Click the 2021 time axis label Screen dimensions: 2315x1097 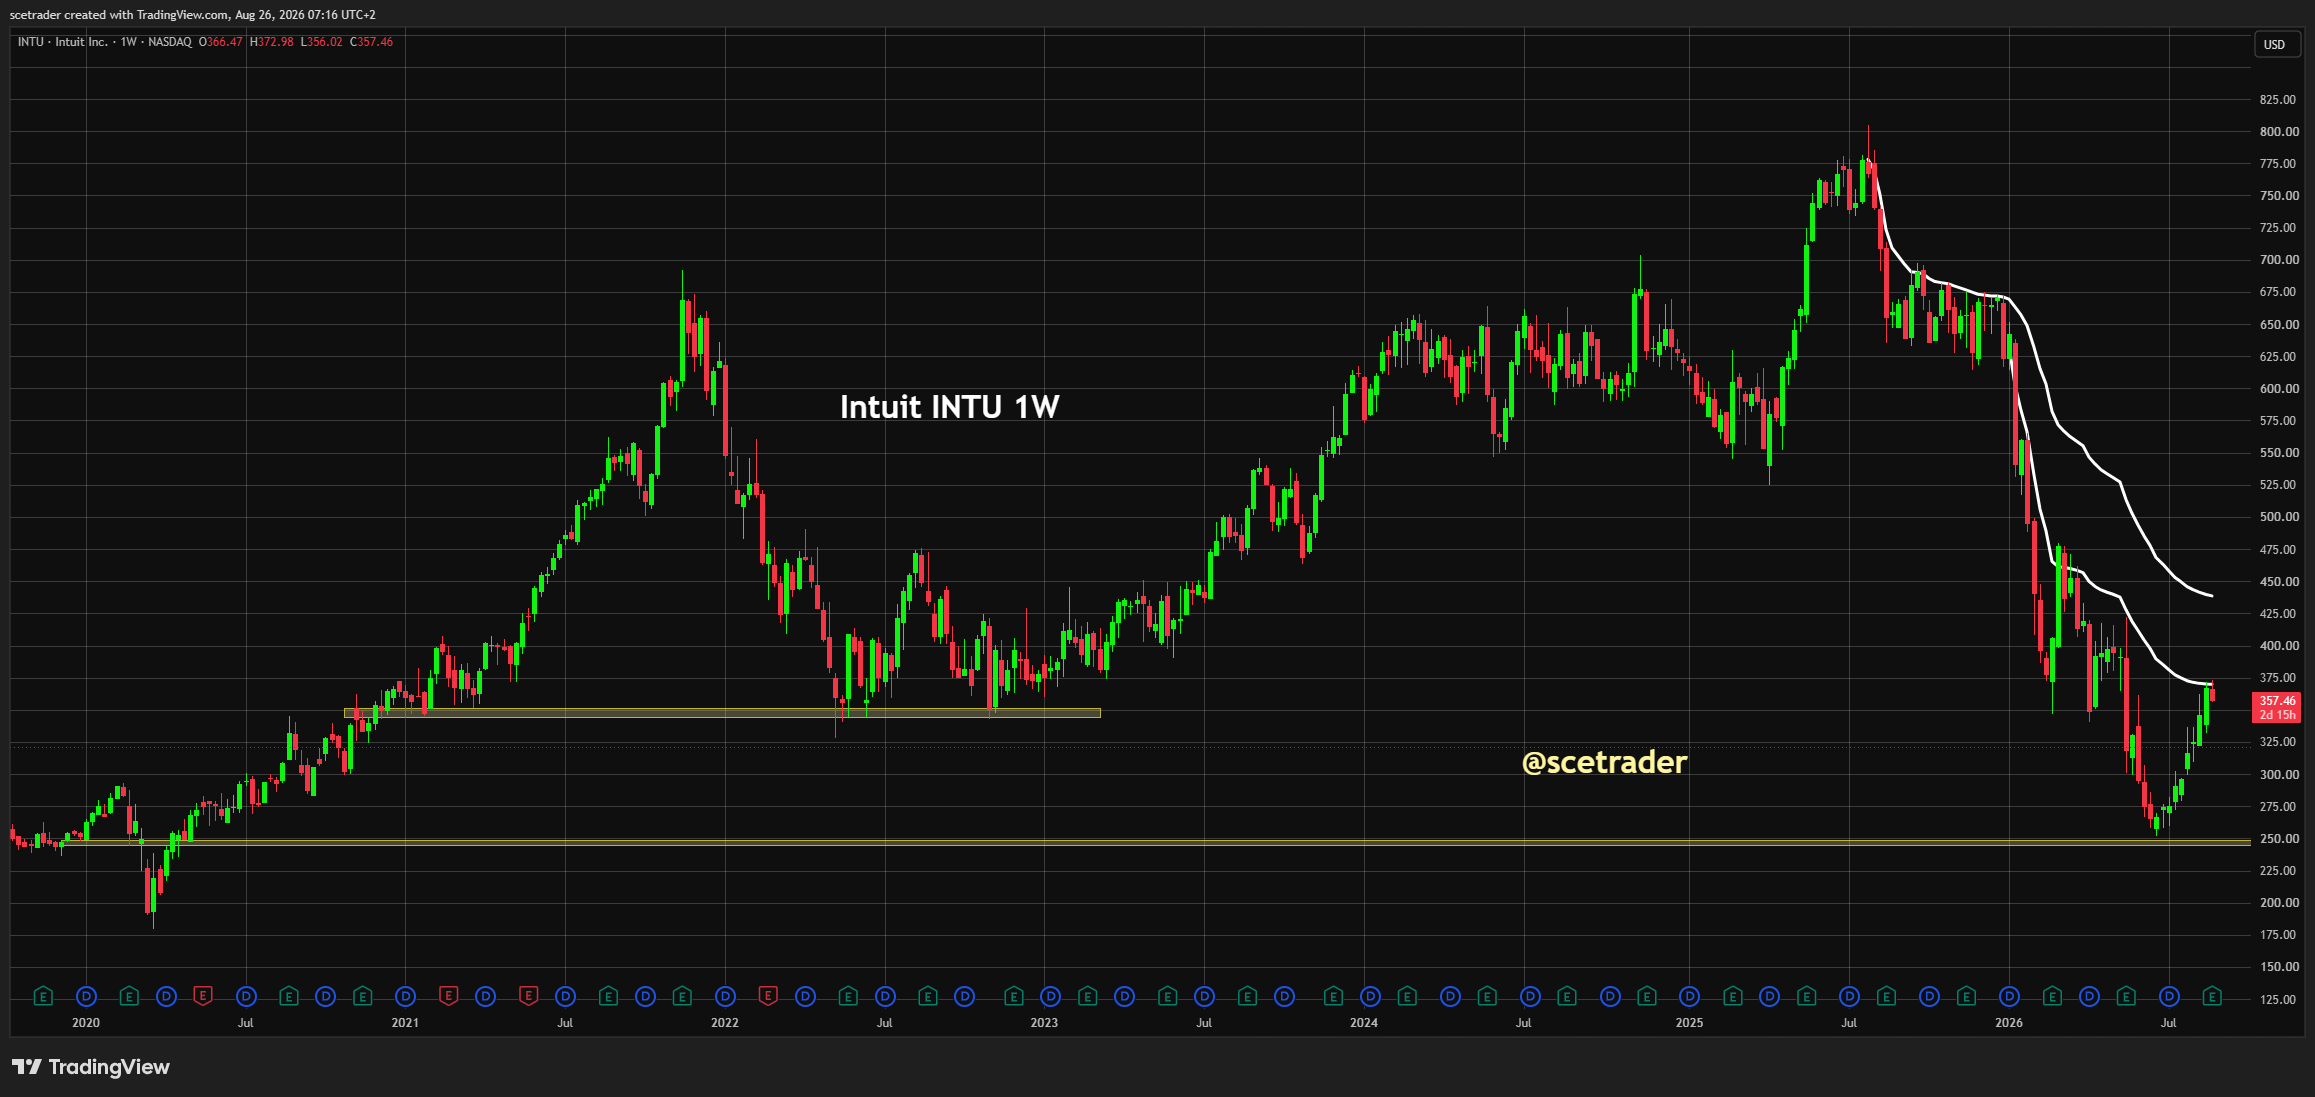click(405, 1023)
